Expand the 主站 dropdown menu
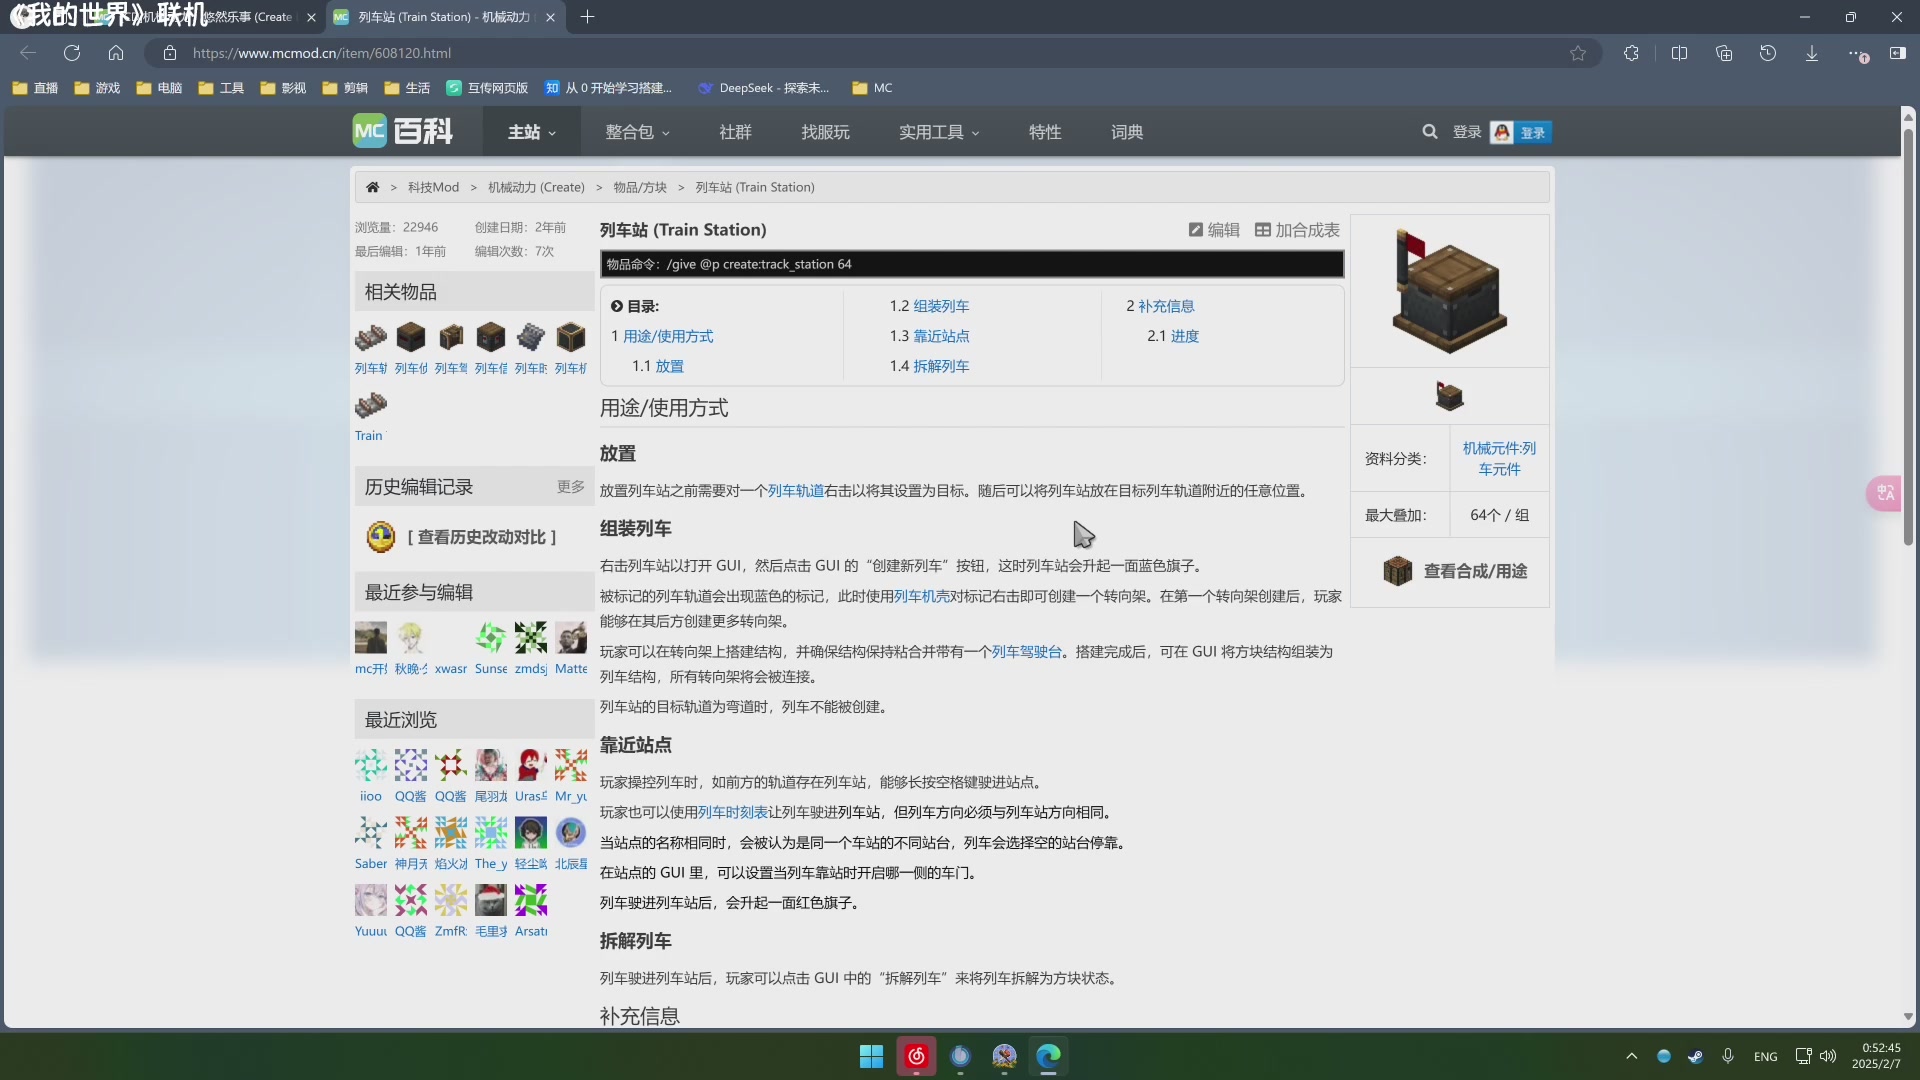The height and width of the screenshot is (1080, 1920). [x=531, y=132]
